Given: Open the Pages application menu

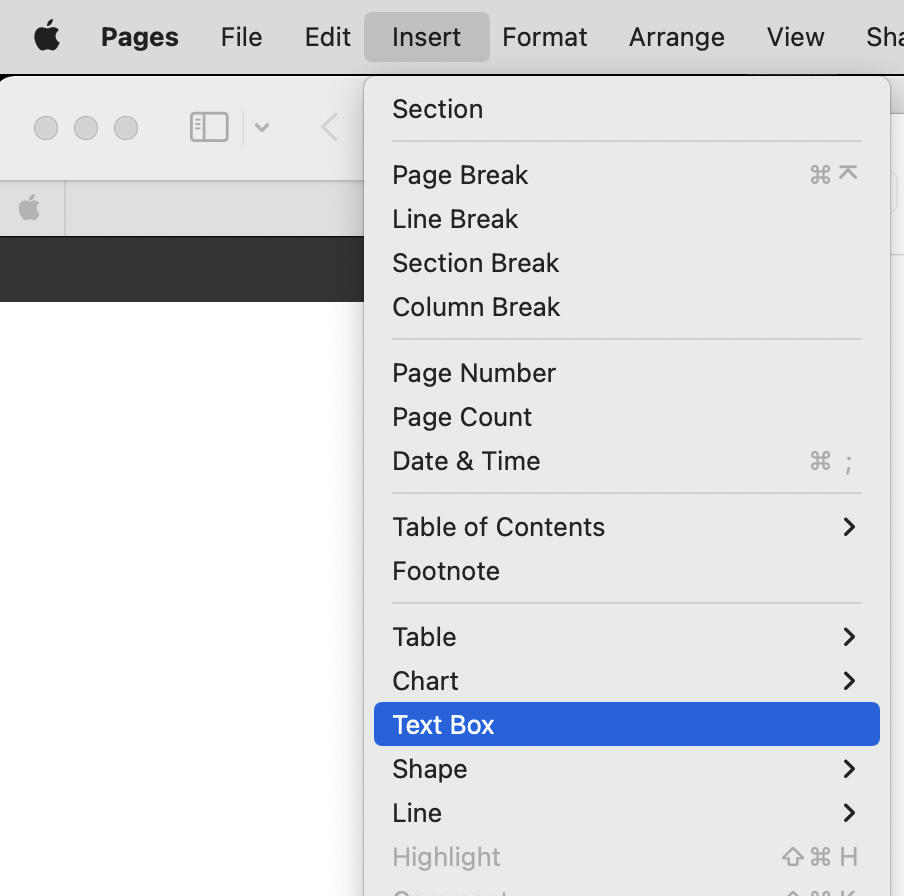Looking at the screenshot, I should (140, 37).
